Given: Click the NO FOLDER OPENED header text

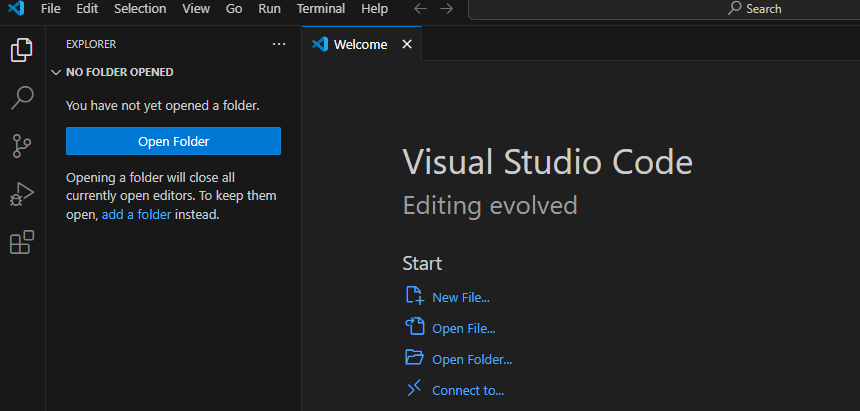Looking at the screenshot, I should tap(120, 72).
